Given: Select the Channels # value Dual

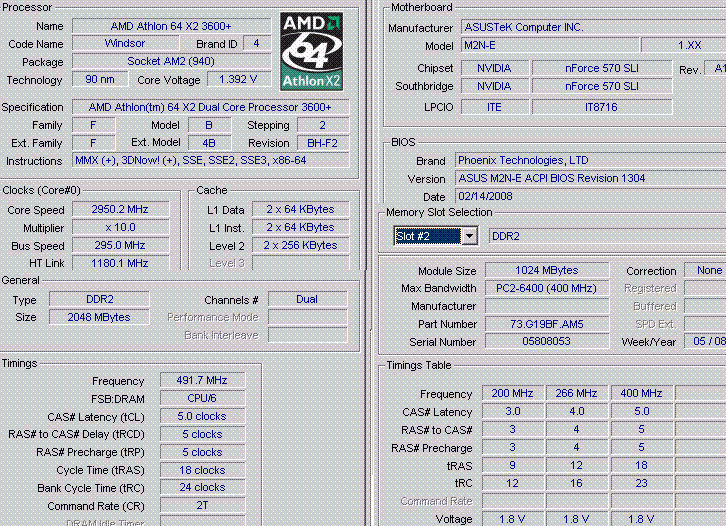Looking at the screenshot, I should (x=307, y=299).
